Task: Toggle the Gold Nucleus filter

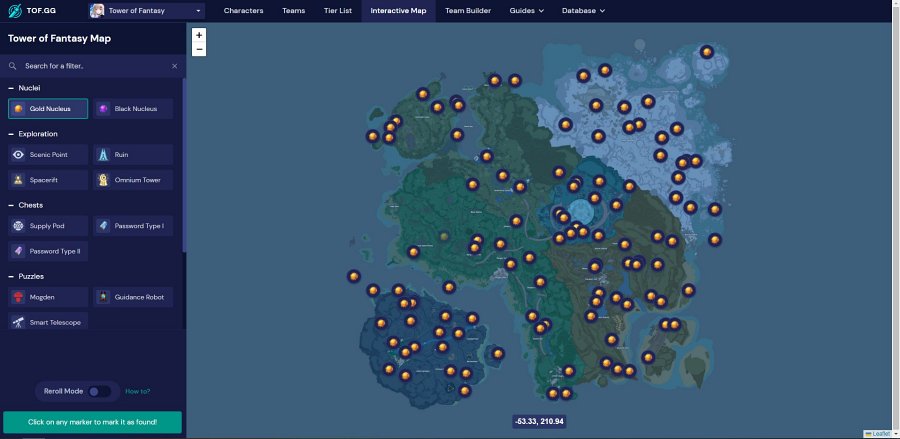Action: pyautogui.click(x=48, y=108)
